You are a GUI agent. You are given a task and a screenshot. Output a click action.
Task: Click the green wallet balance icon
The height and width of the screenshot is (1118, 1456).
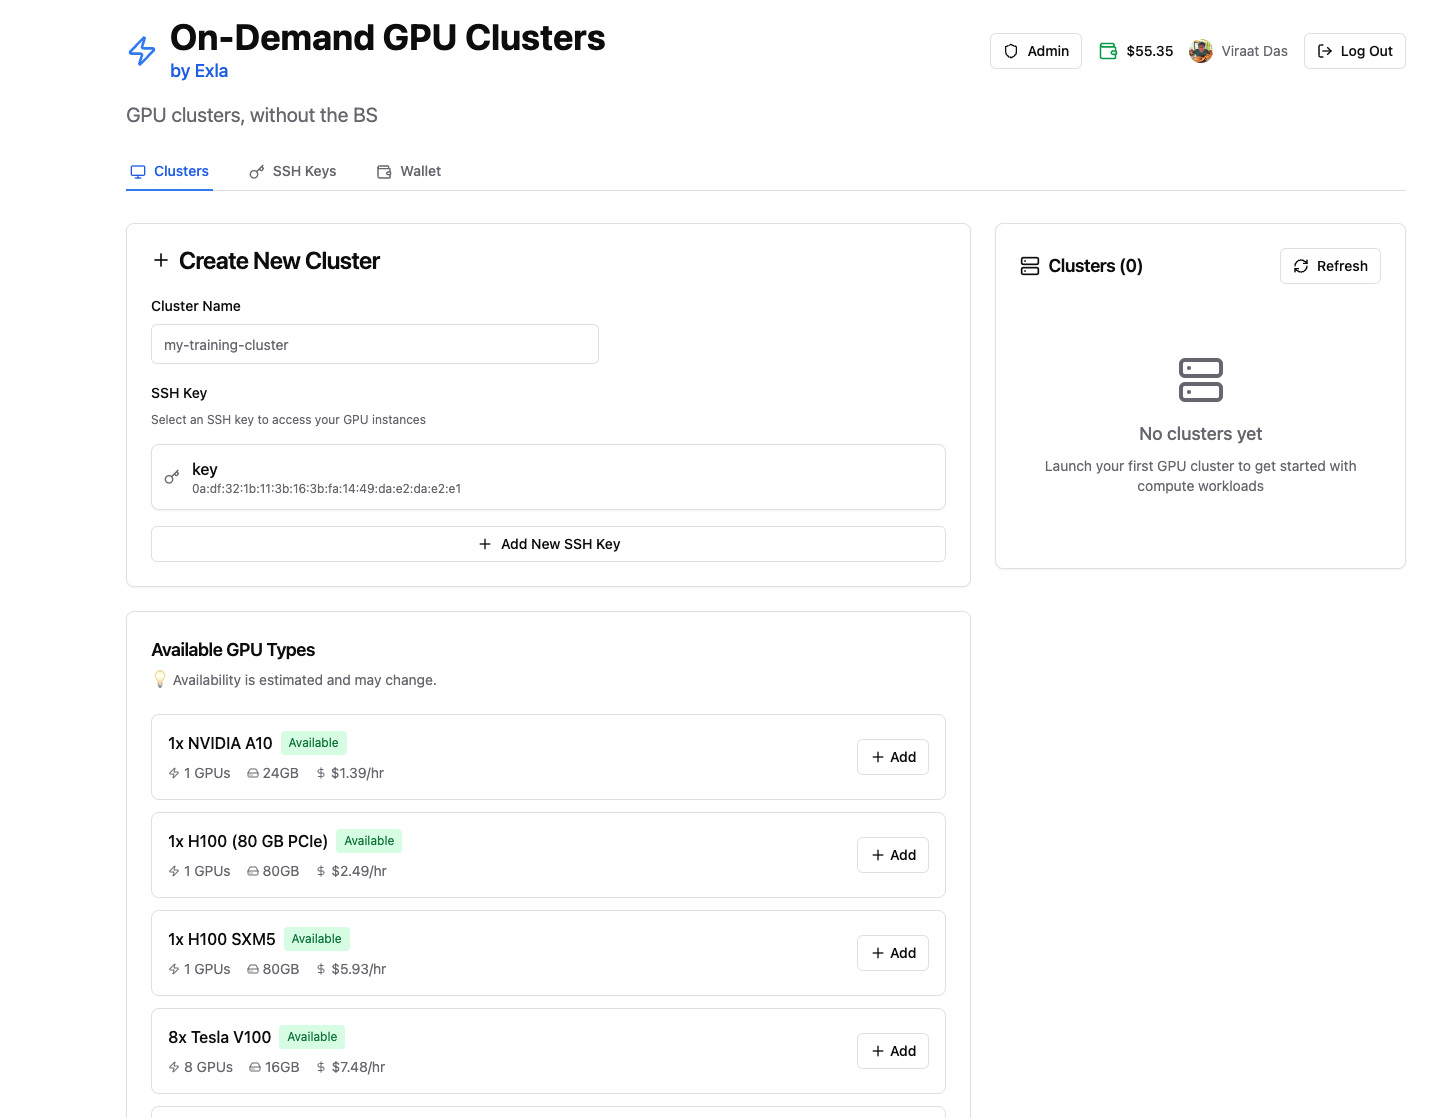[1108, 51]
